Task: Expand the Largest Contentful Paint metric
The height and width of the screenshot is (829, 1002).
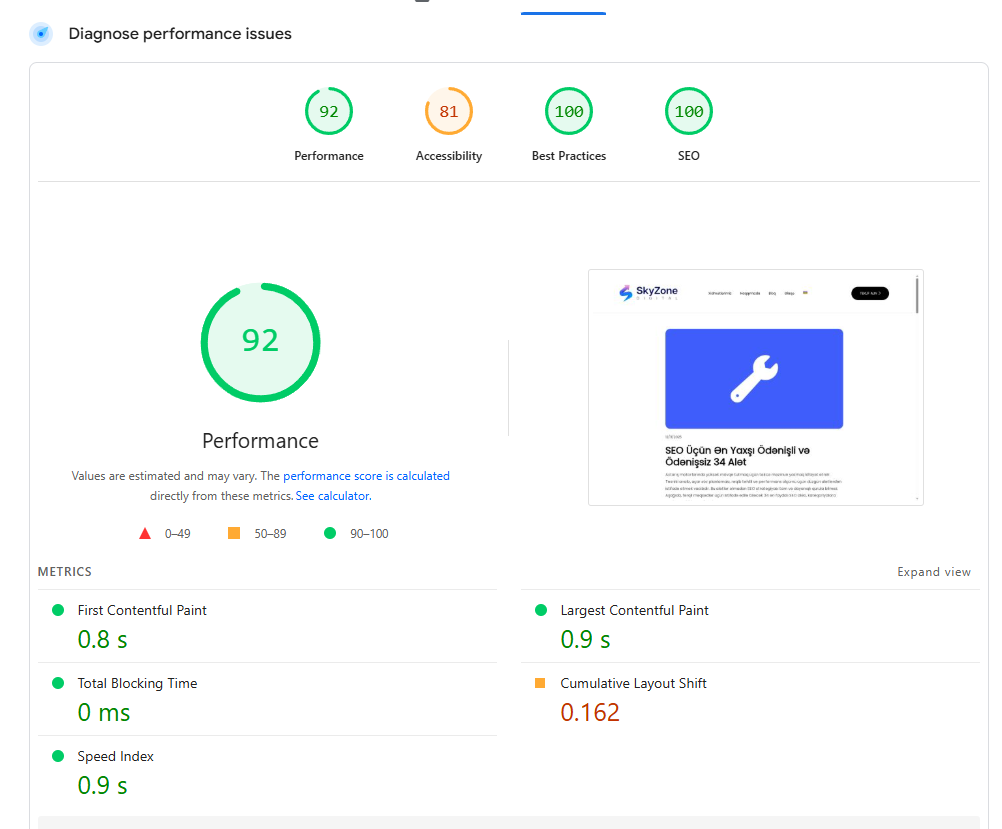Action: [634, 610]
